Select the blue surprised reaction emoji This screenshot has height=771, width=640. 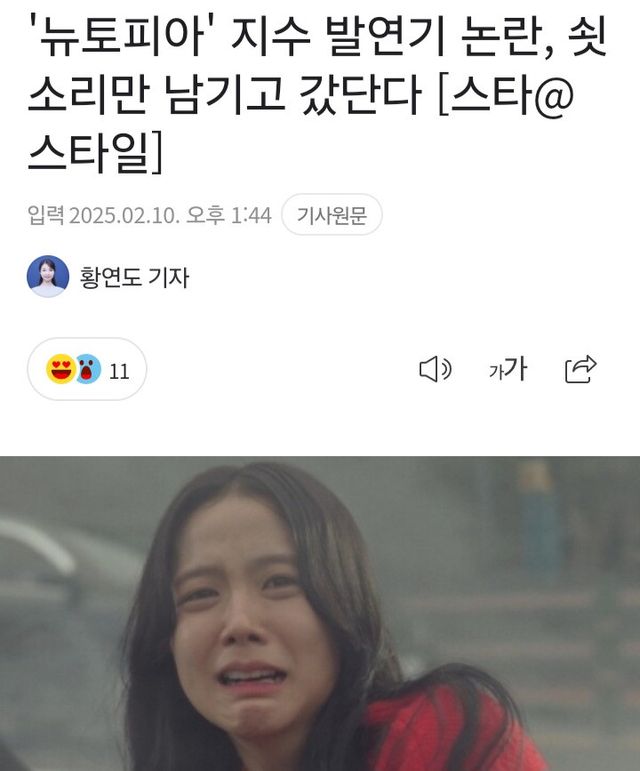[88, 369]
